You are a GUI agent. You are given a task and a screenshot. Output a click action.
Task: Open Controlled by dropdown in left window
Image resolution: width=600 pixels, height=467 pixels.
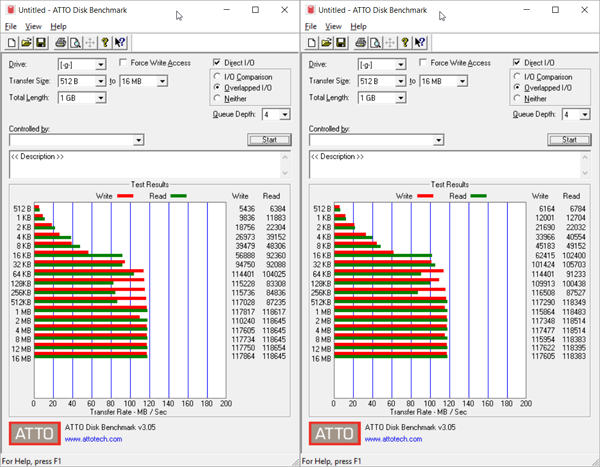(x=139, y=140)
